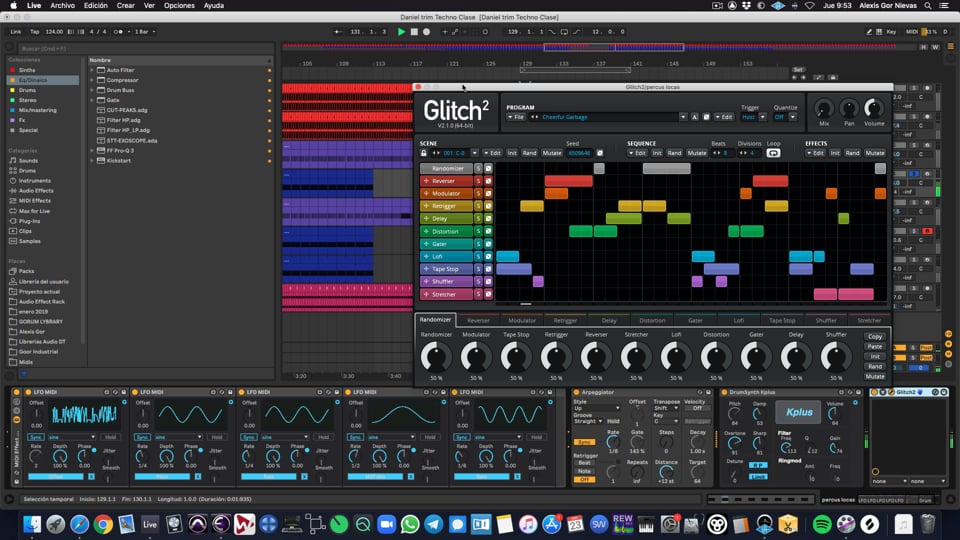Click the Seed value field
Image resolution: width=960 pixels, height=540 pixels.
[579, 153]
